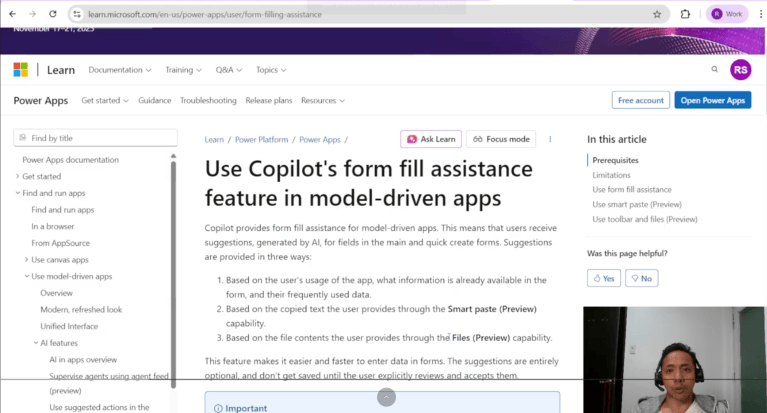Screen dimensions: 767x413
Task: Open AI in apps overview page
Action: (83, 359)
